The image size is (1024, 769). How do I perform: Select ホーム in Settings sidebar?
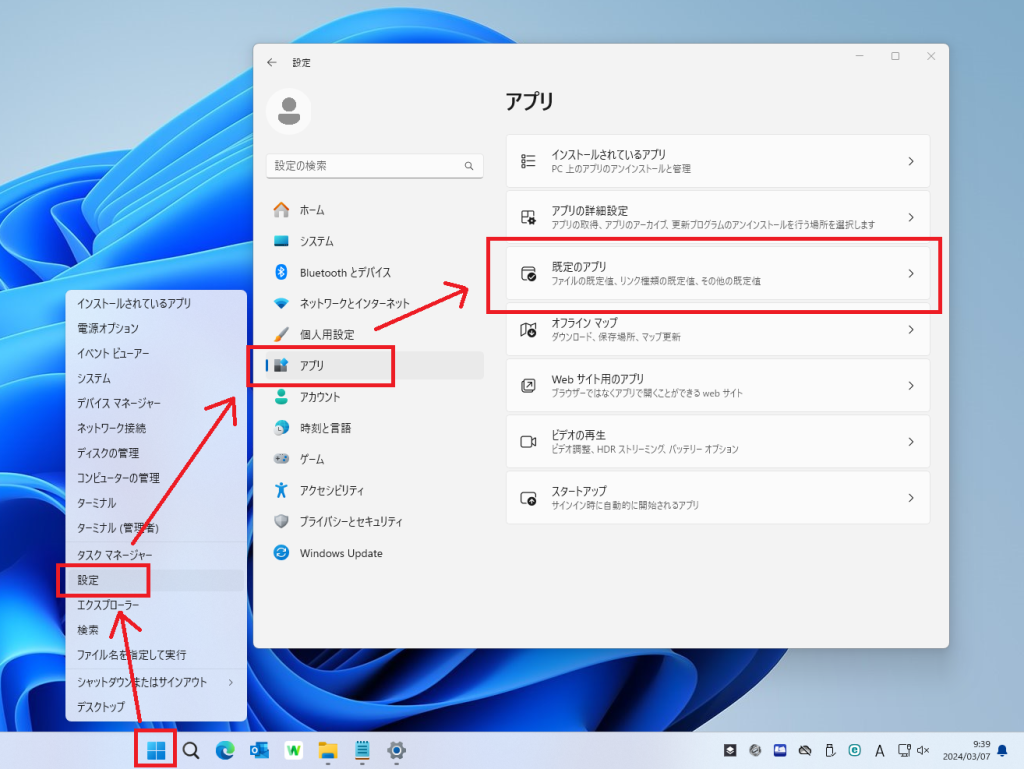point(375,210)
